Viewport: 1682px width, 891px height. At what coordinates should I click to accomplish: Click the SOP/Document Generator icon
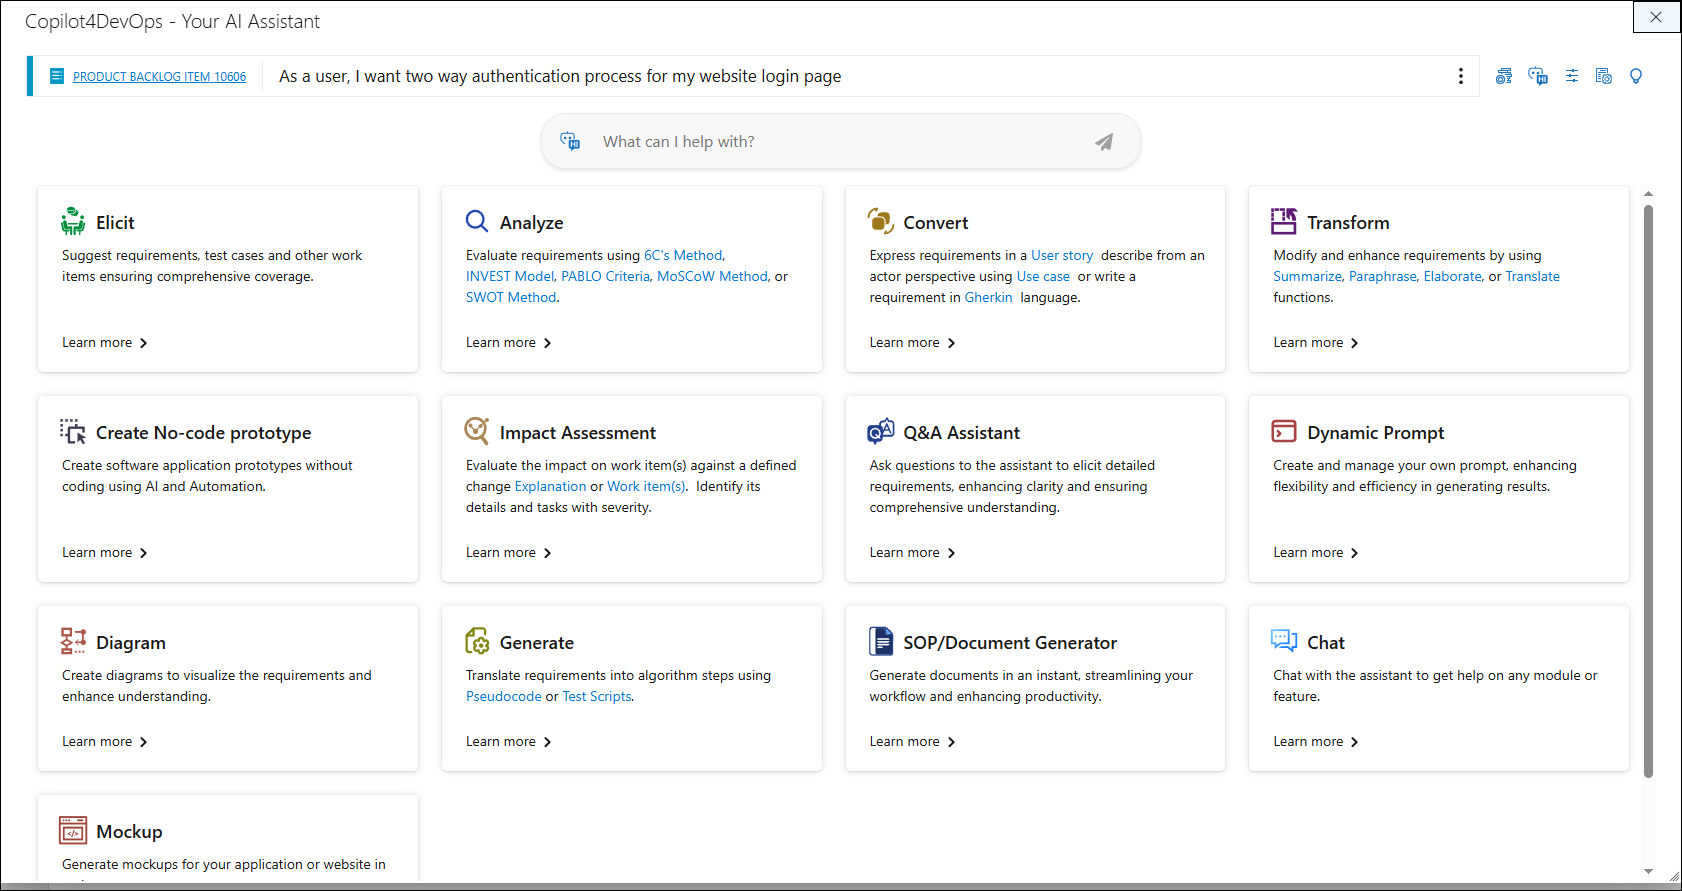pyautogui.click(x=880, y=641)
